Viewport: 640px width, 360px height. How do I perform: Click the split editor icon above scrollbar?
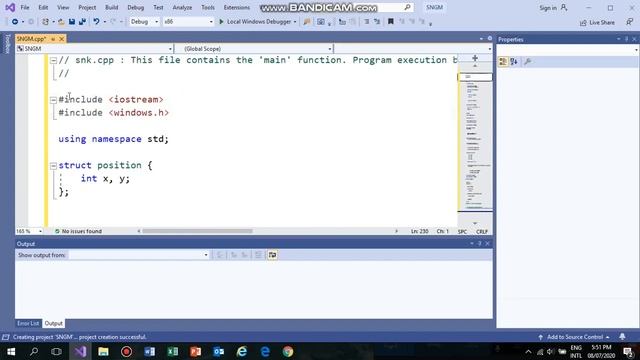pyautogui.click(x=475, y=58)
